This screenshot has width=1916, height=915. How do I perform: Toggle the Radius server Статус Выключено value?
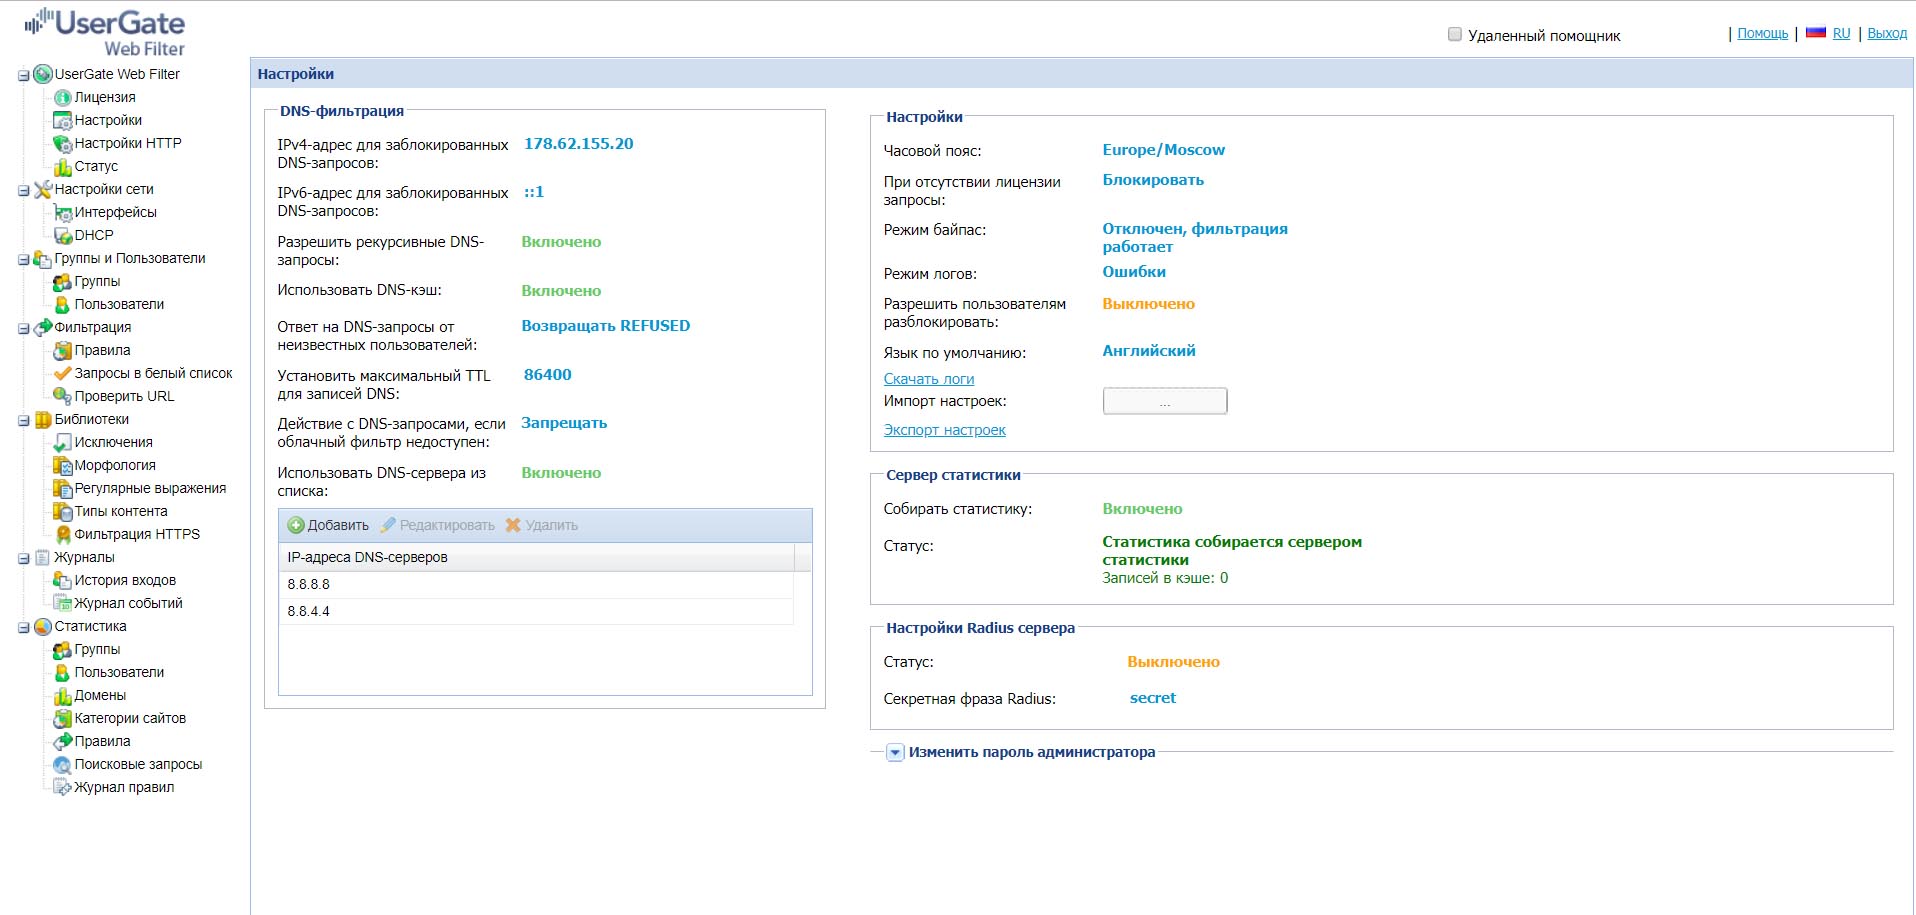pyautogui.click(x=1173, y=662)
